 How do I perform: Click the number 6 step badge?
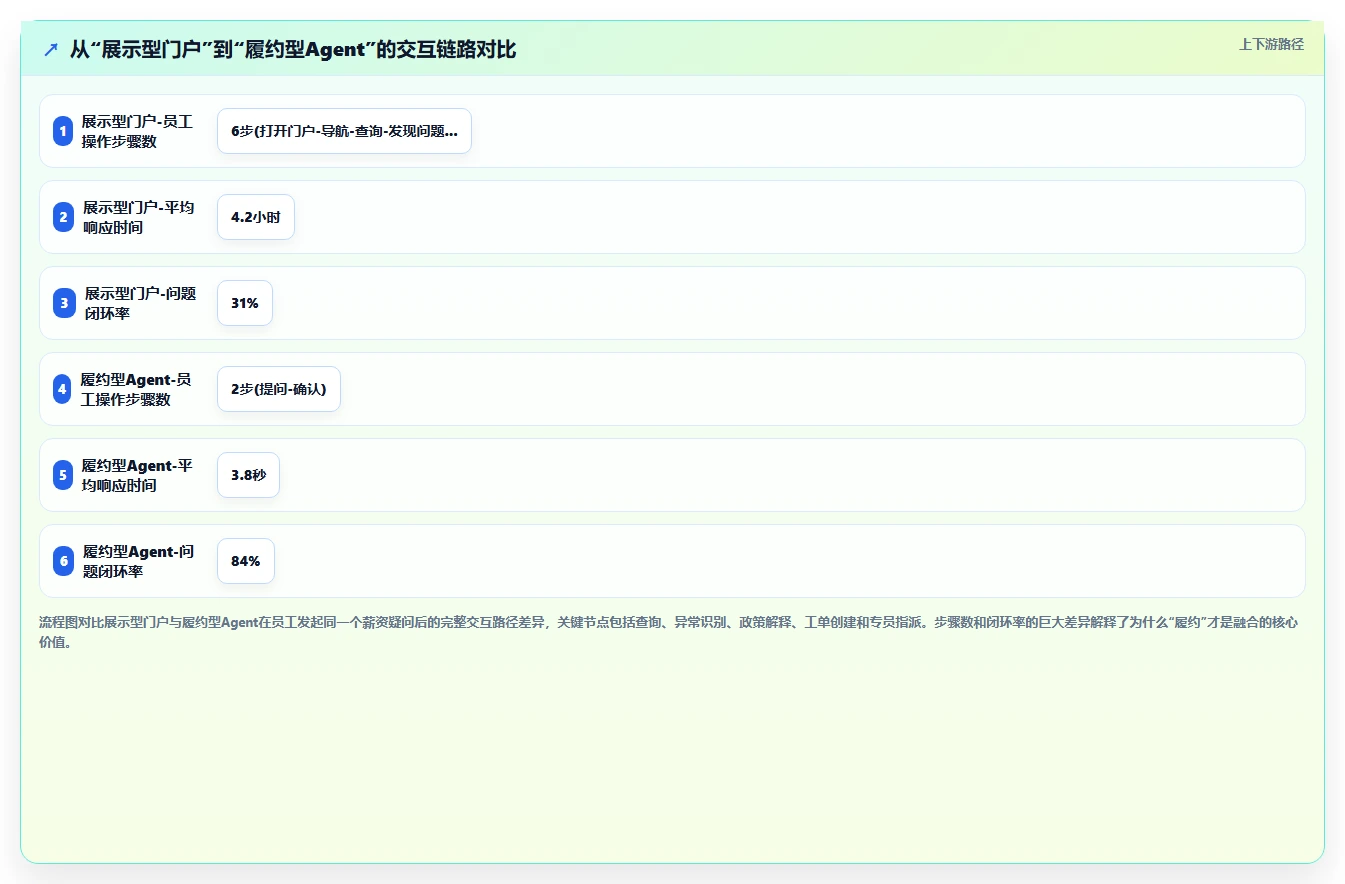tap(64, 561)
